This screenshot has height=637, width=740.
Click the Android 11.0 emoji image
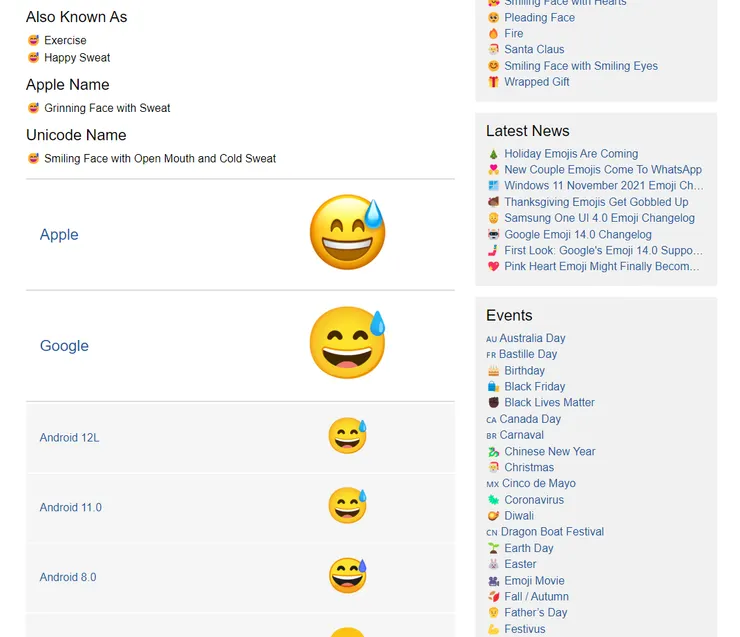pyautogui.click(x=347, y=505)
